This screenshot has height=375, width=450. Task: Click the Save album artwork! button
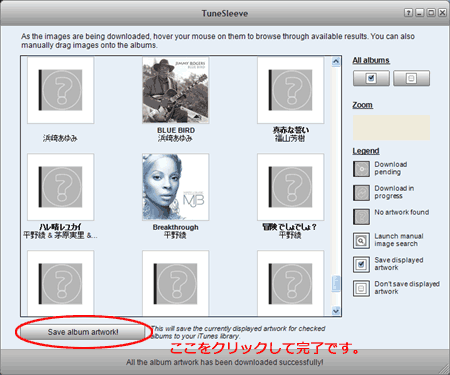83,332
